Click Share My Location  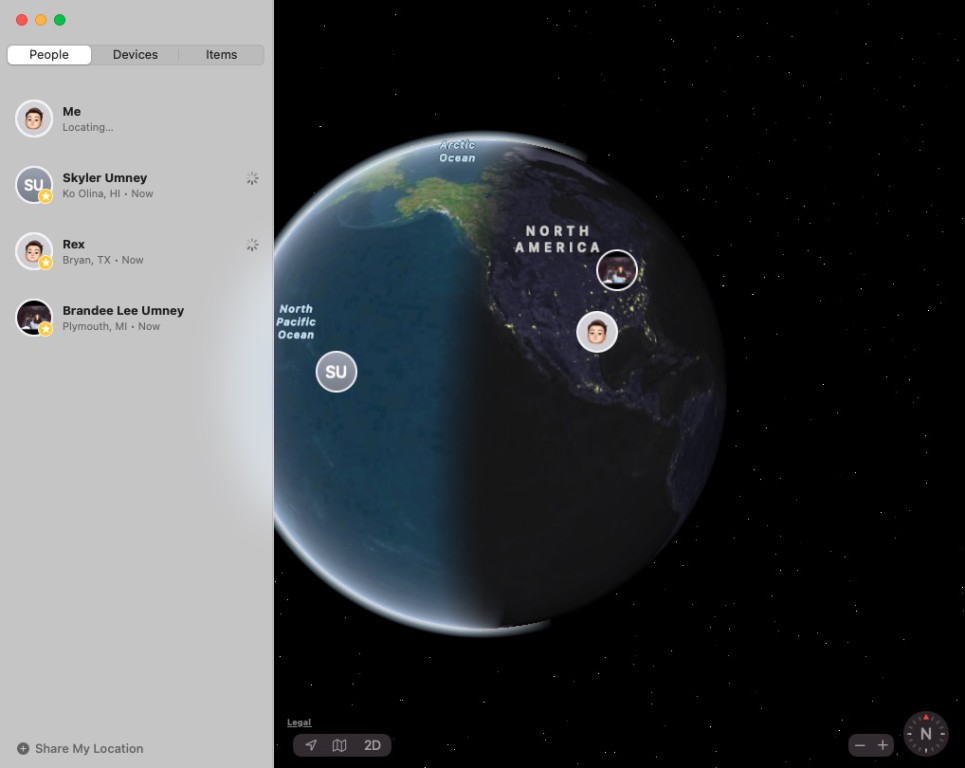coord(89,748)
